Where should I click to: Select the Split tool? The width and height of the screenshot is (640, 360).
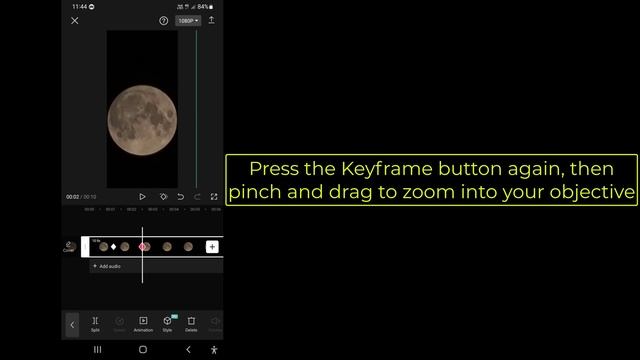pos(95,324)
